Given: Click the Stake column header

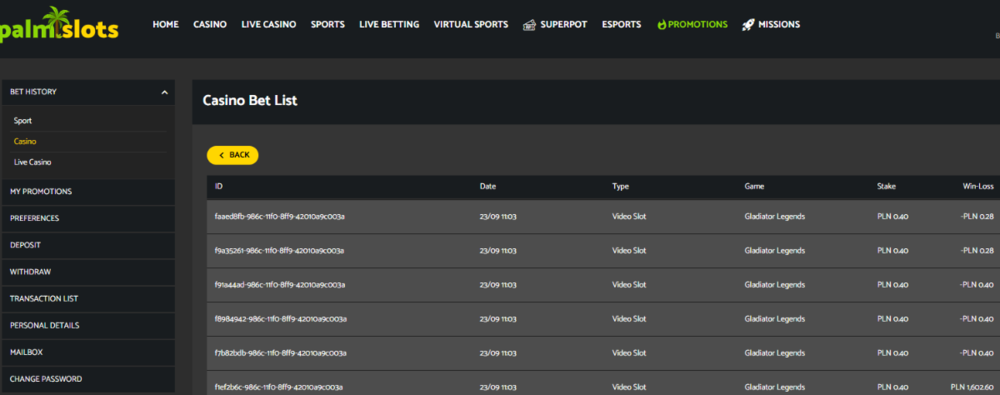Looking at the screenshot, I should pos(886,187).
